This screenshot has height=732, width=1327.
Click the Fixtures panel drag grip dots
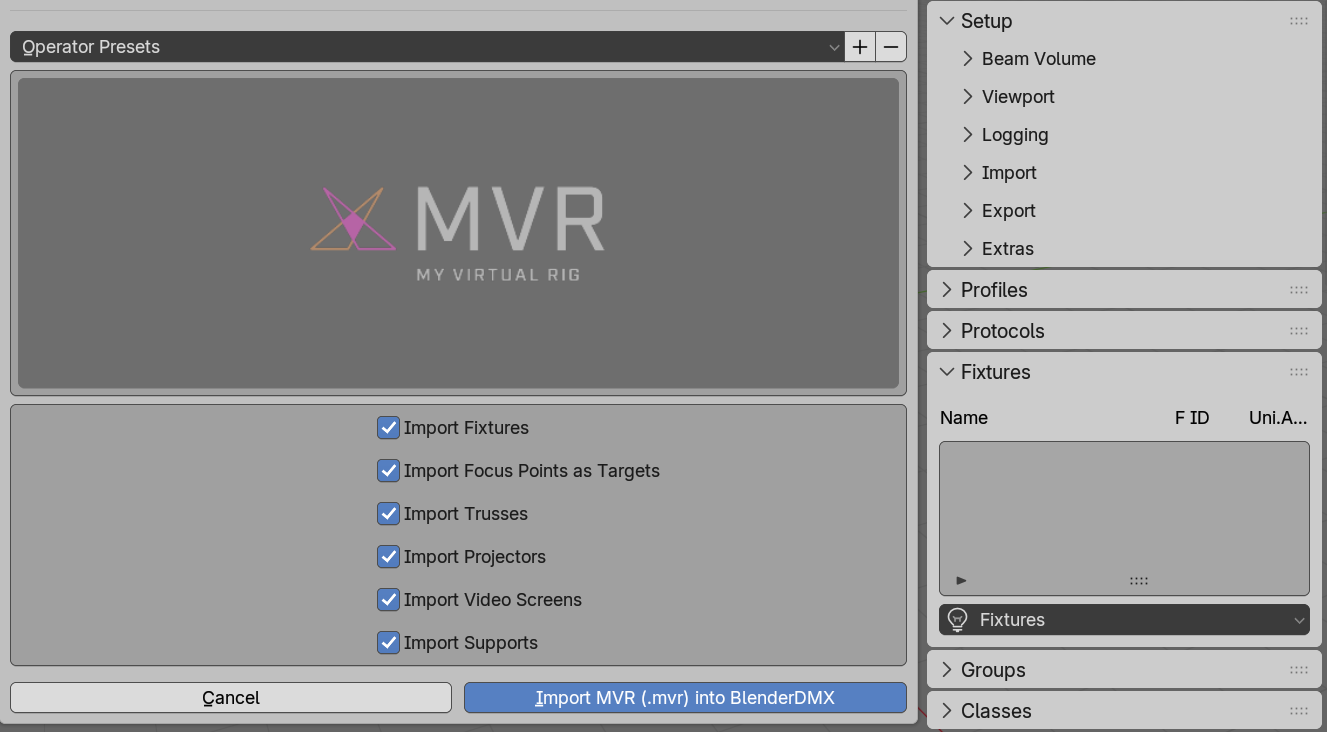1299,372
